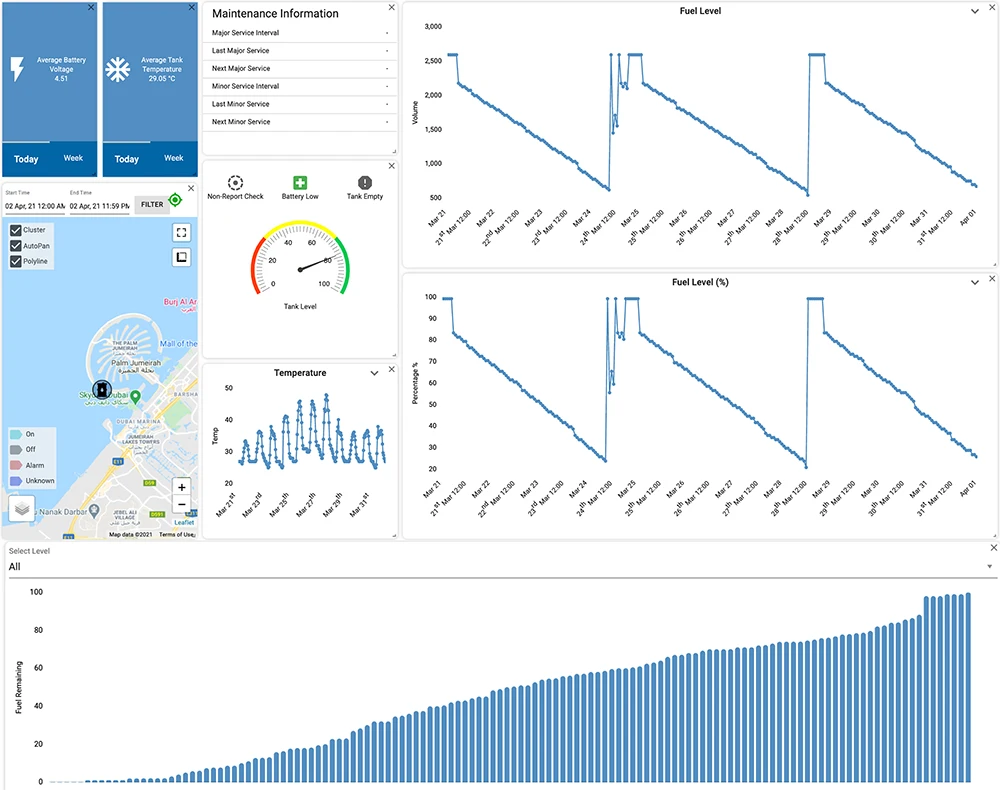
Task: Click the Tank Empty warning icon
Action: (365, 183)
